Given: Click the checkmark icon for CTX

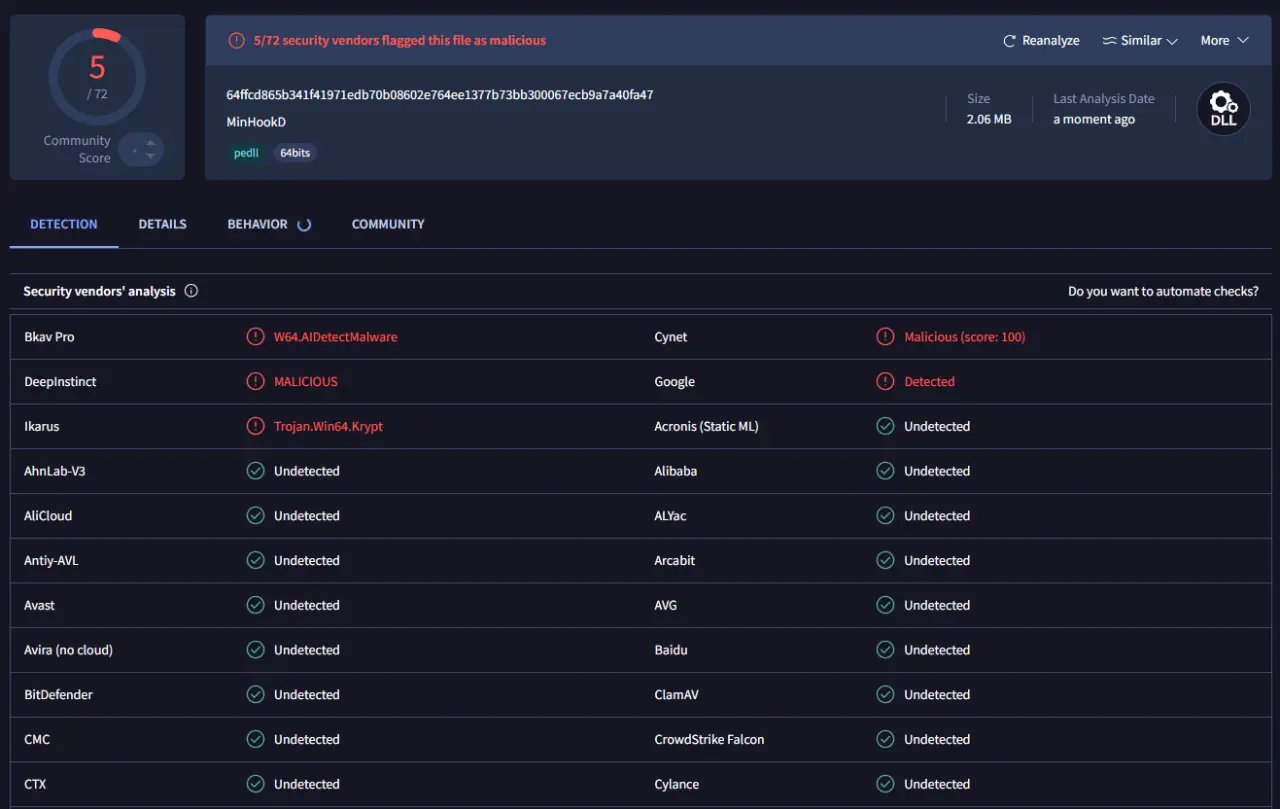Looking at the screenshot, I should [255, 784].
